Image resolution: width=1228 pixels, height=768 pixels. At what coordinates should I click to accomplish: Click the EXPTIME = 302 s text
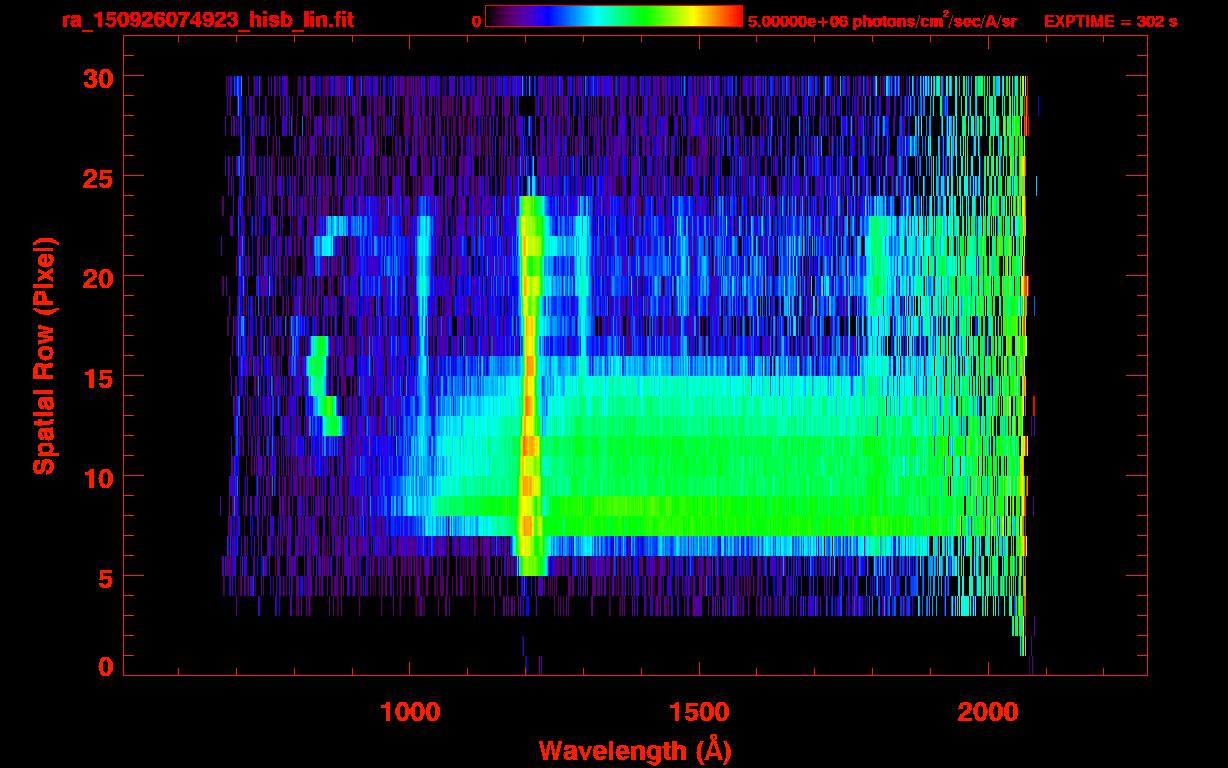pos(1110,21)
